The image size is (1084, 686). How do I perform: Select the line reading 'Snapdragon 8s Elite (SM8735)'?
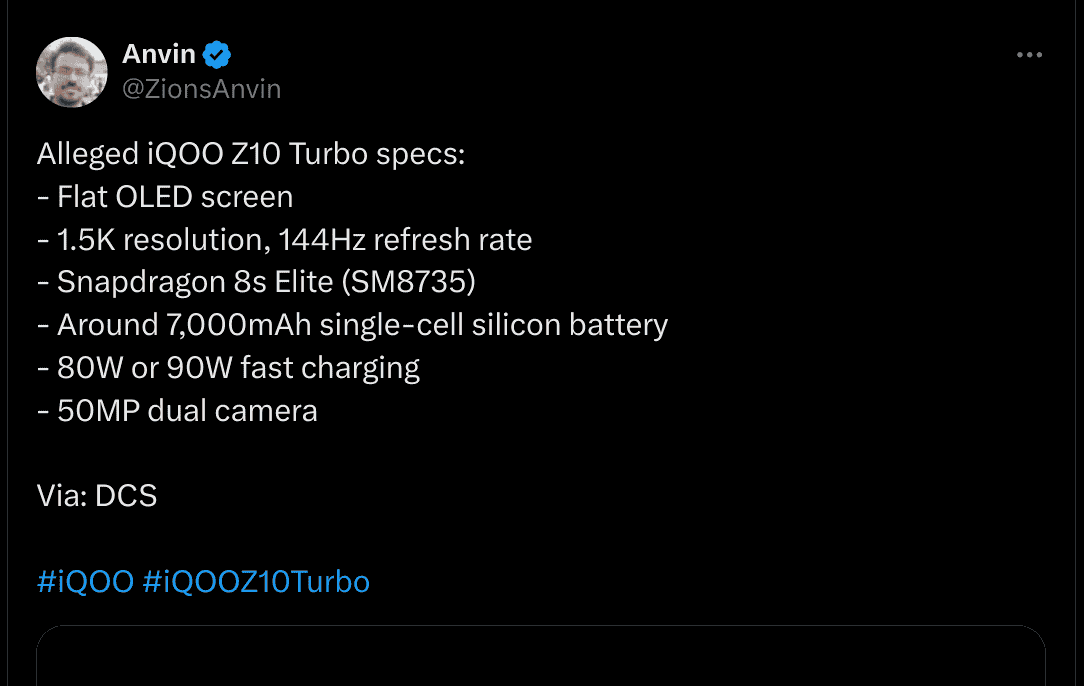(x=255, y=281)
